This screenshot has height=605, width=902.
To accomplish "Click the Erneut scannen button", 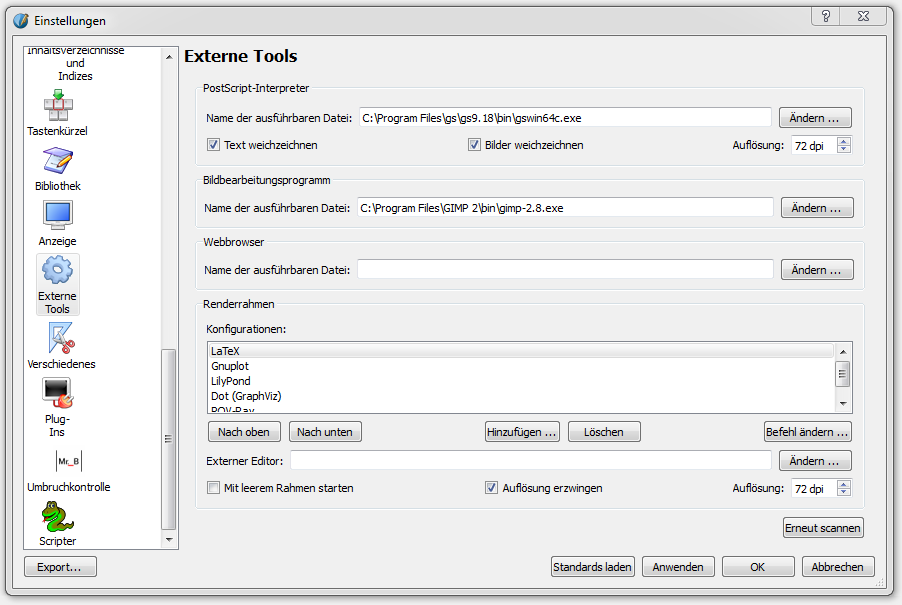I will tap(822, 527).
